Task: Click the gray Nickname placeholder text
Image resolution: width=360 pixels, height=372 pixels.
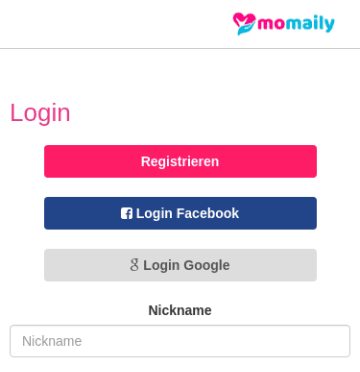Action: point(52,341)
